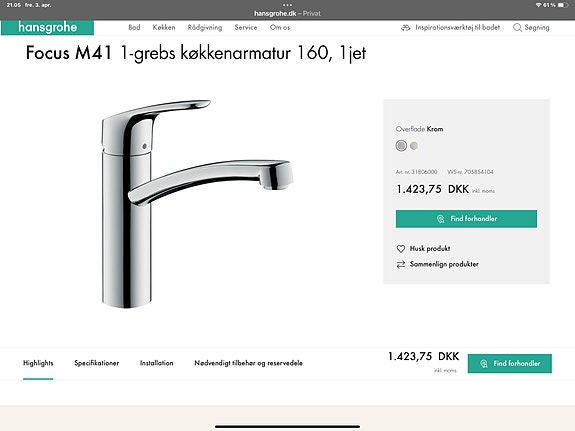Open the Rådgivning menu

[205, 28]
